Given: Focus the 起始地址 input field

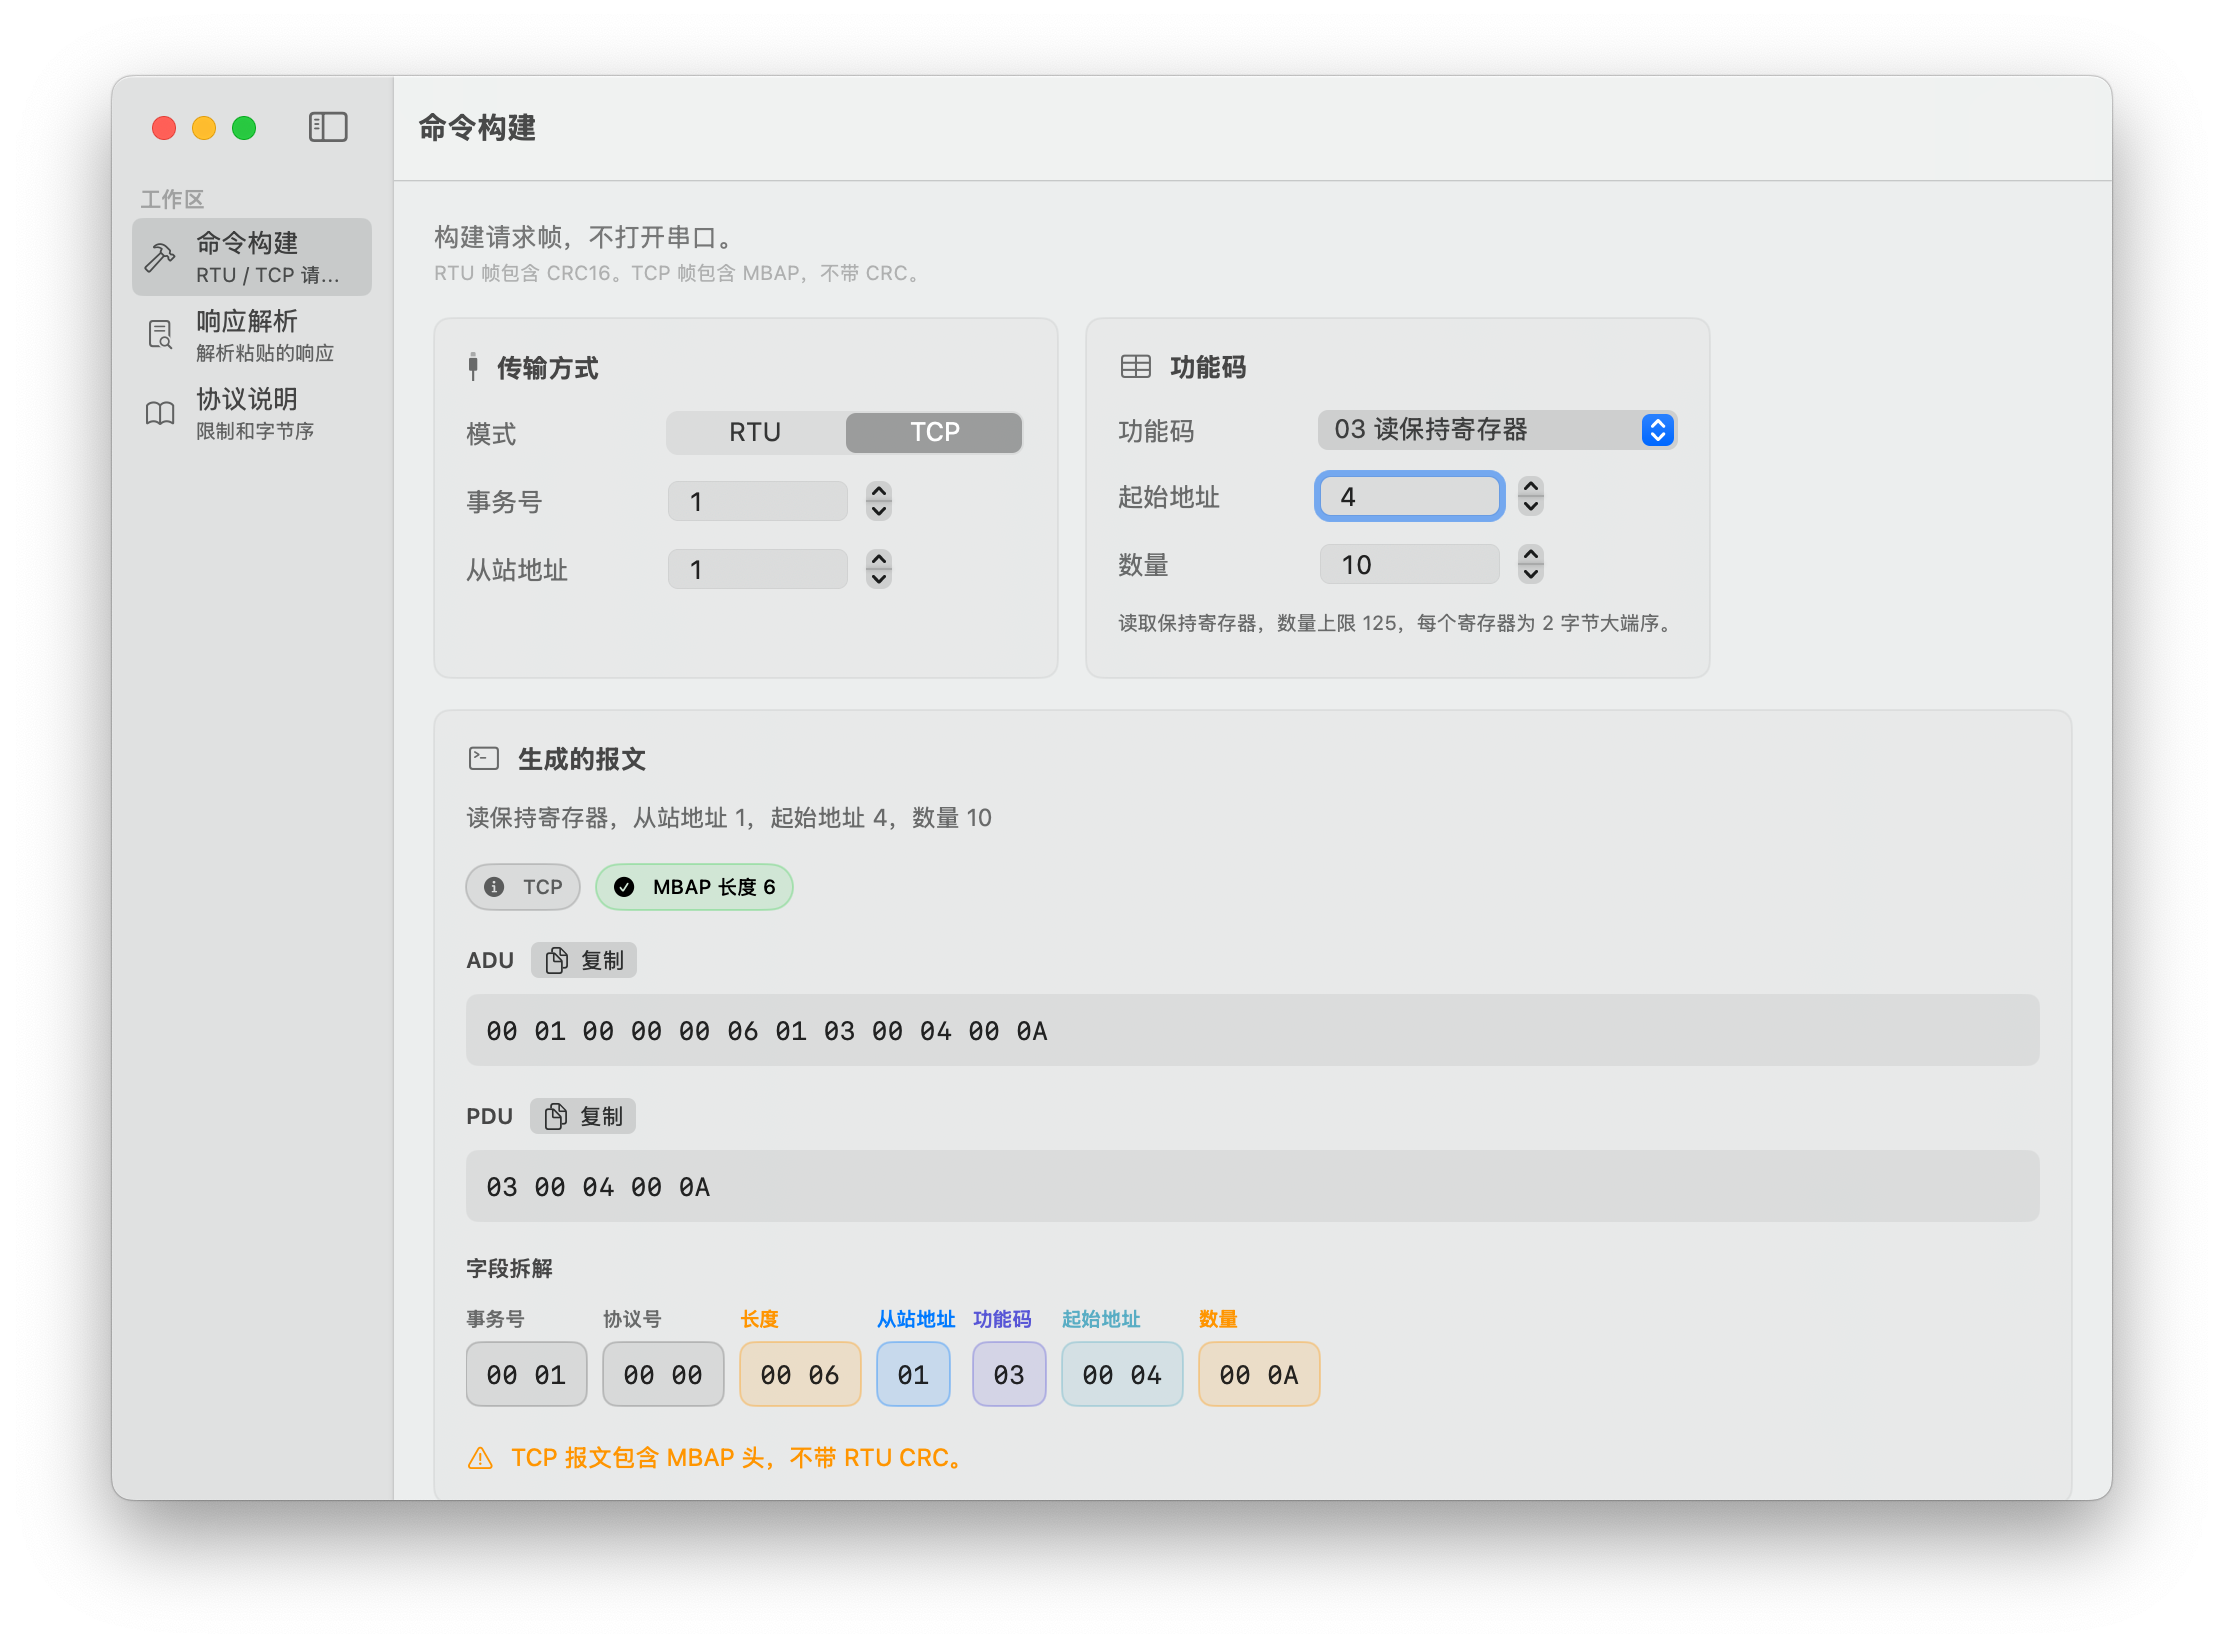Looking at the screenshot, I should pyautogui.click(x=1410, y=496).
